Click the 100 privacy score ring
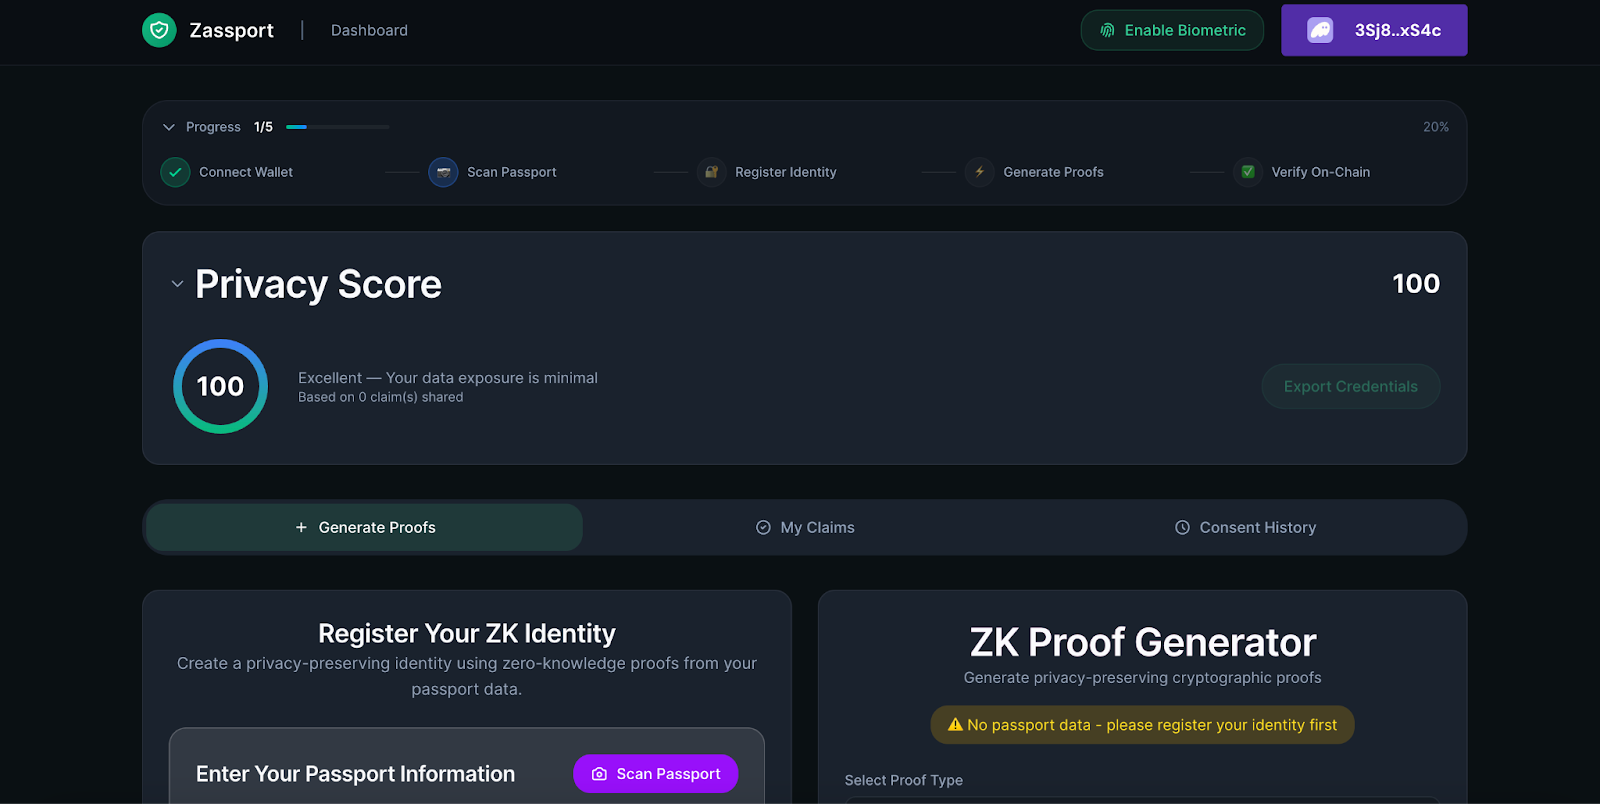The width and height of the screenshot is (1600, 804). [x=220, y=386]
